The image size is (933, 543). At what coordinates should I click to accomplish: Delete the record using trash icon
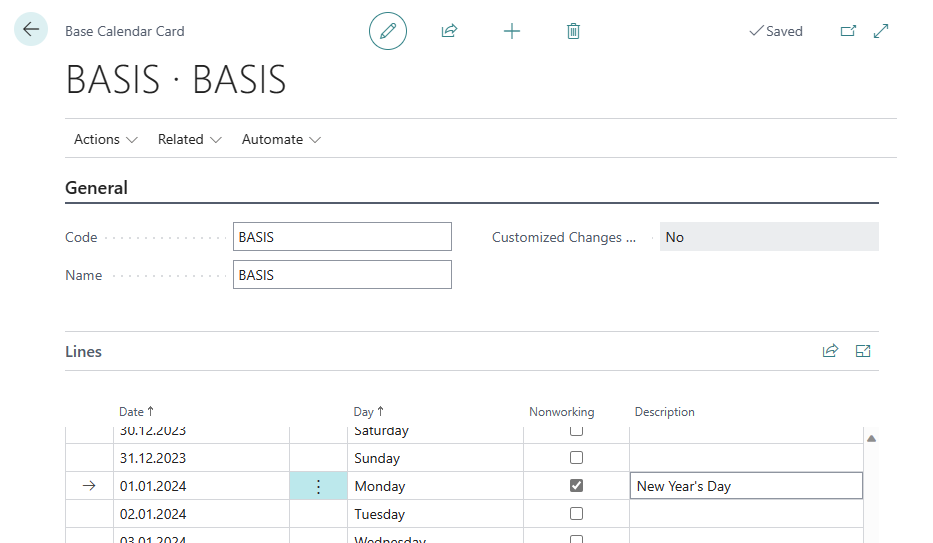(x=573, y=31)
